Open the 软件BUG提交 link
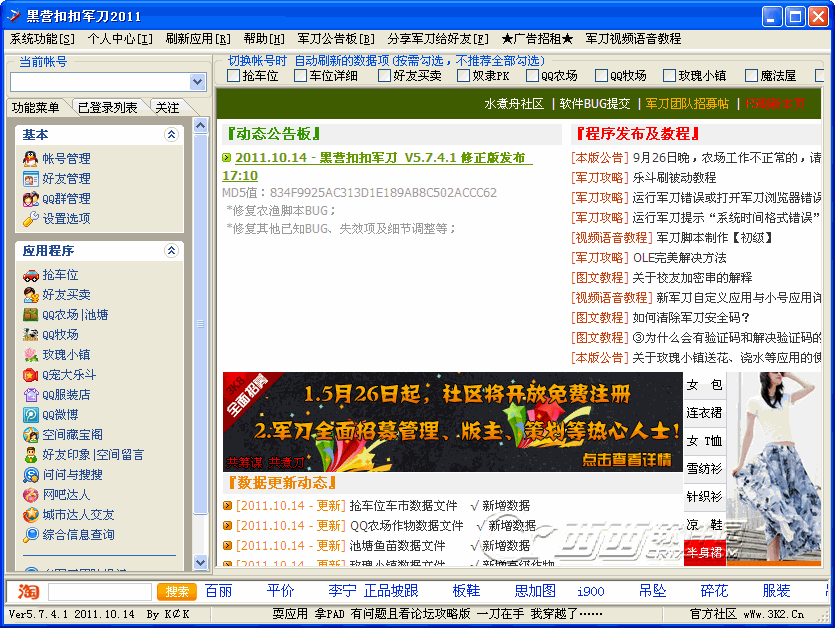 [595, 104]
